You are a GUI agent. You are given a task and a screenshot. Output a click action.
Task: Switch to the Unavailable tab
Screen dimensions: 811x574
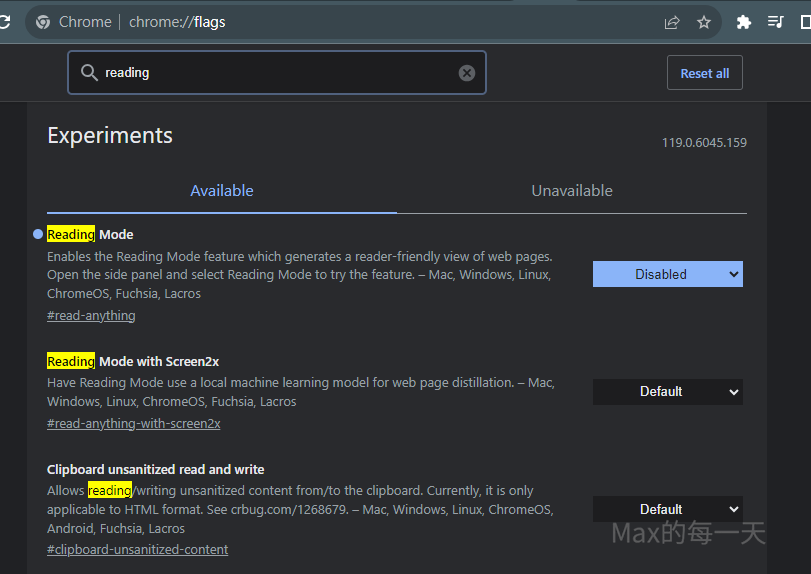pos(572,191)
